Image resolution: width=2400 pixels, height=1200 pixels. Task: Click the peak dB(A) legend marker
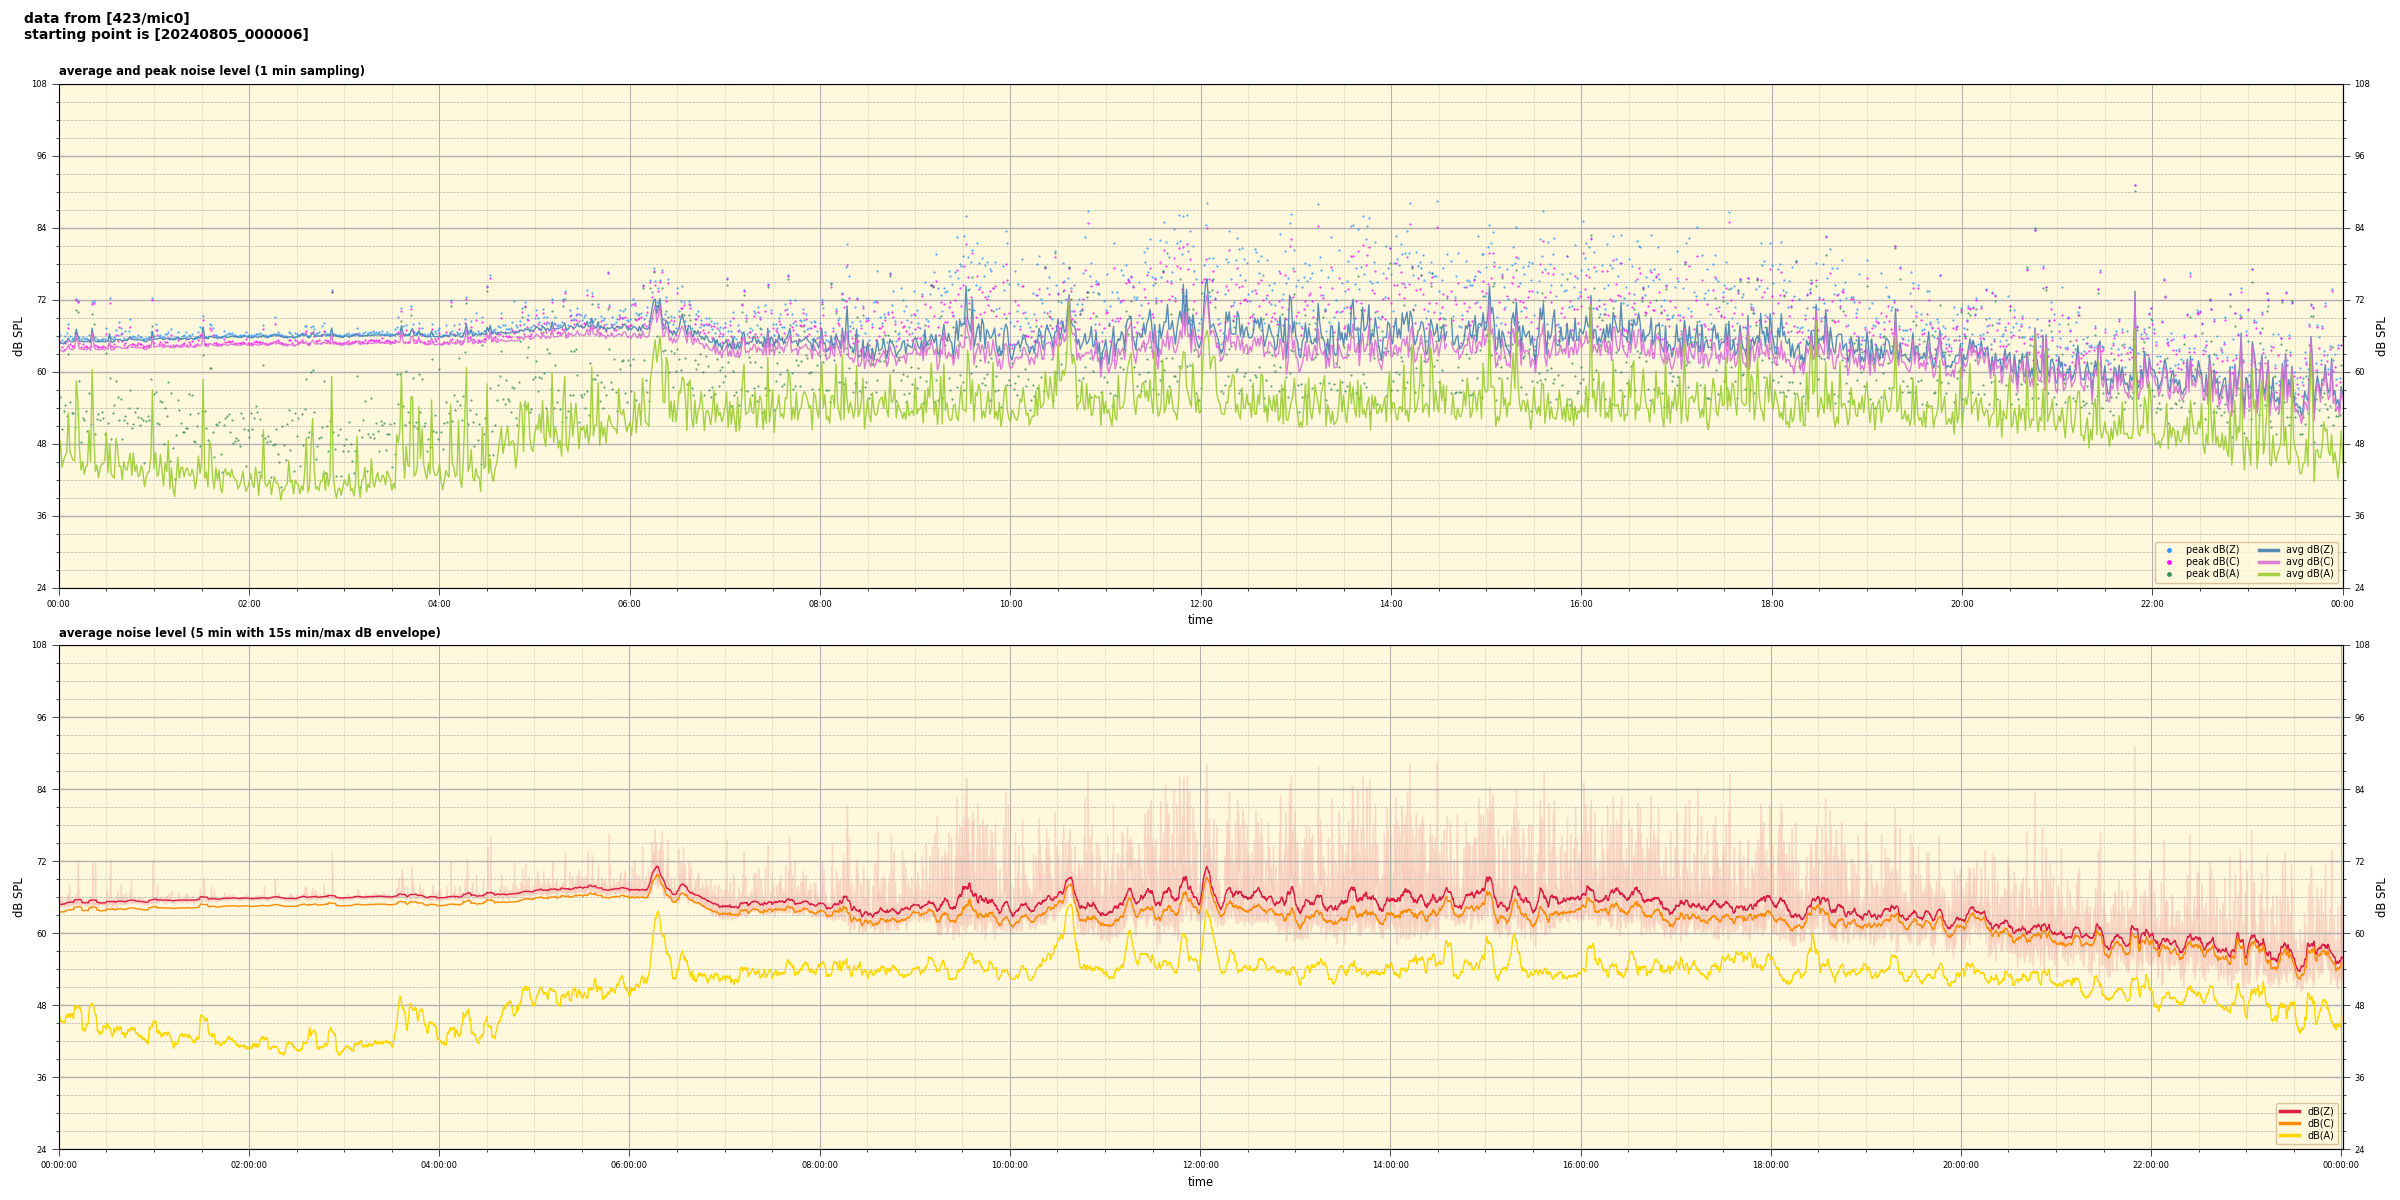(2169, 574)
